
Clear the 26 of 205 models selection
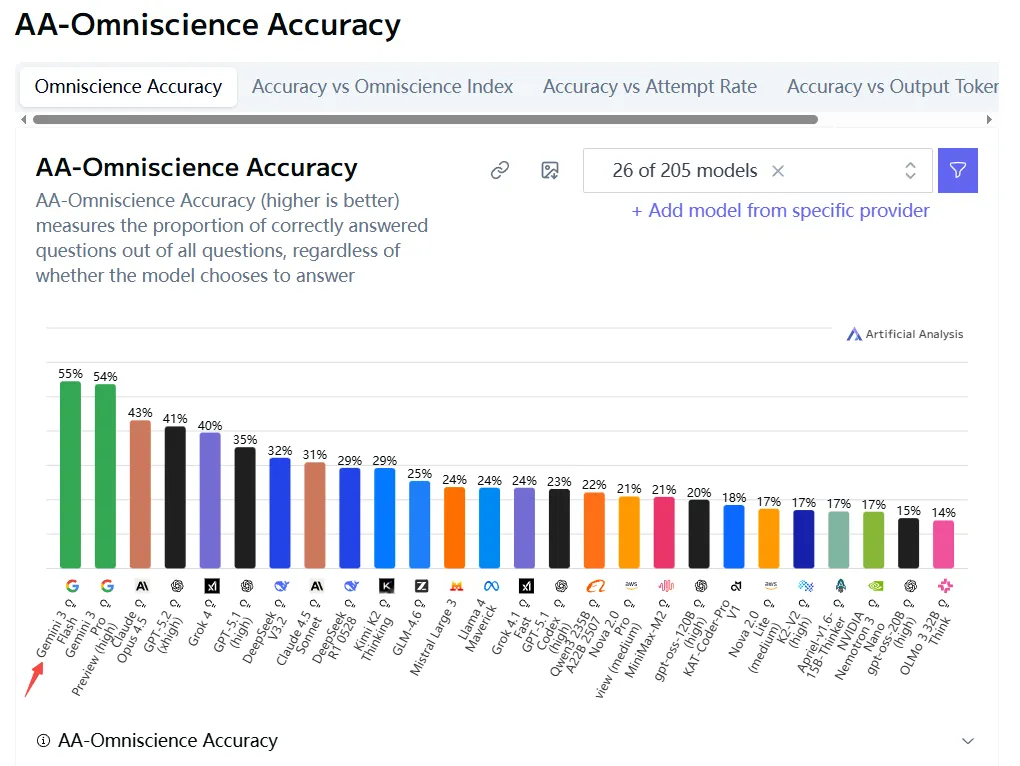[778, 171]
